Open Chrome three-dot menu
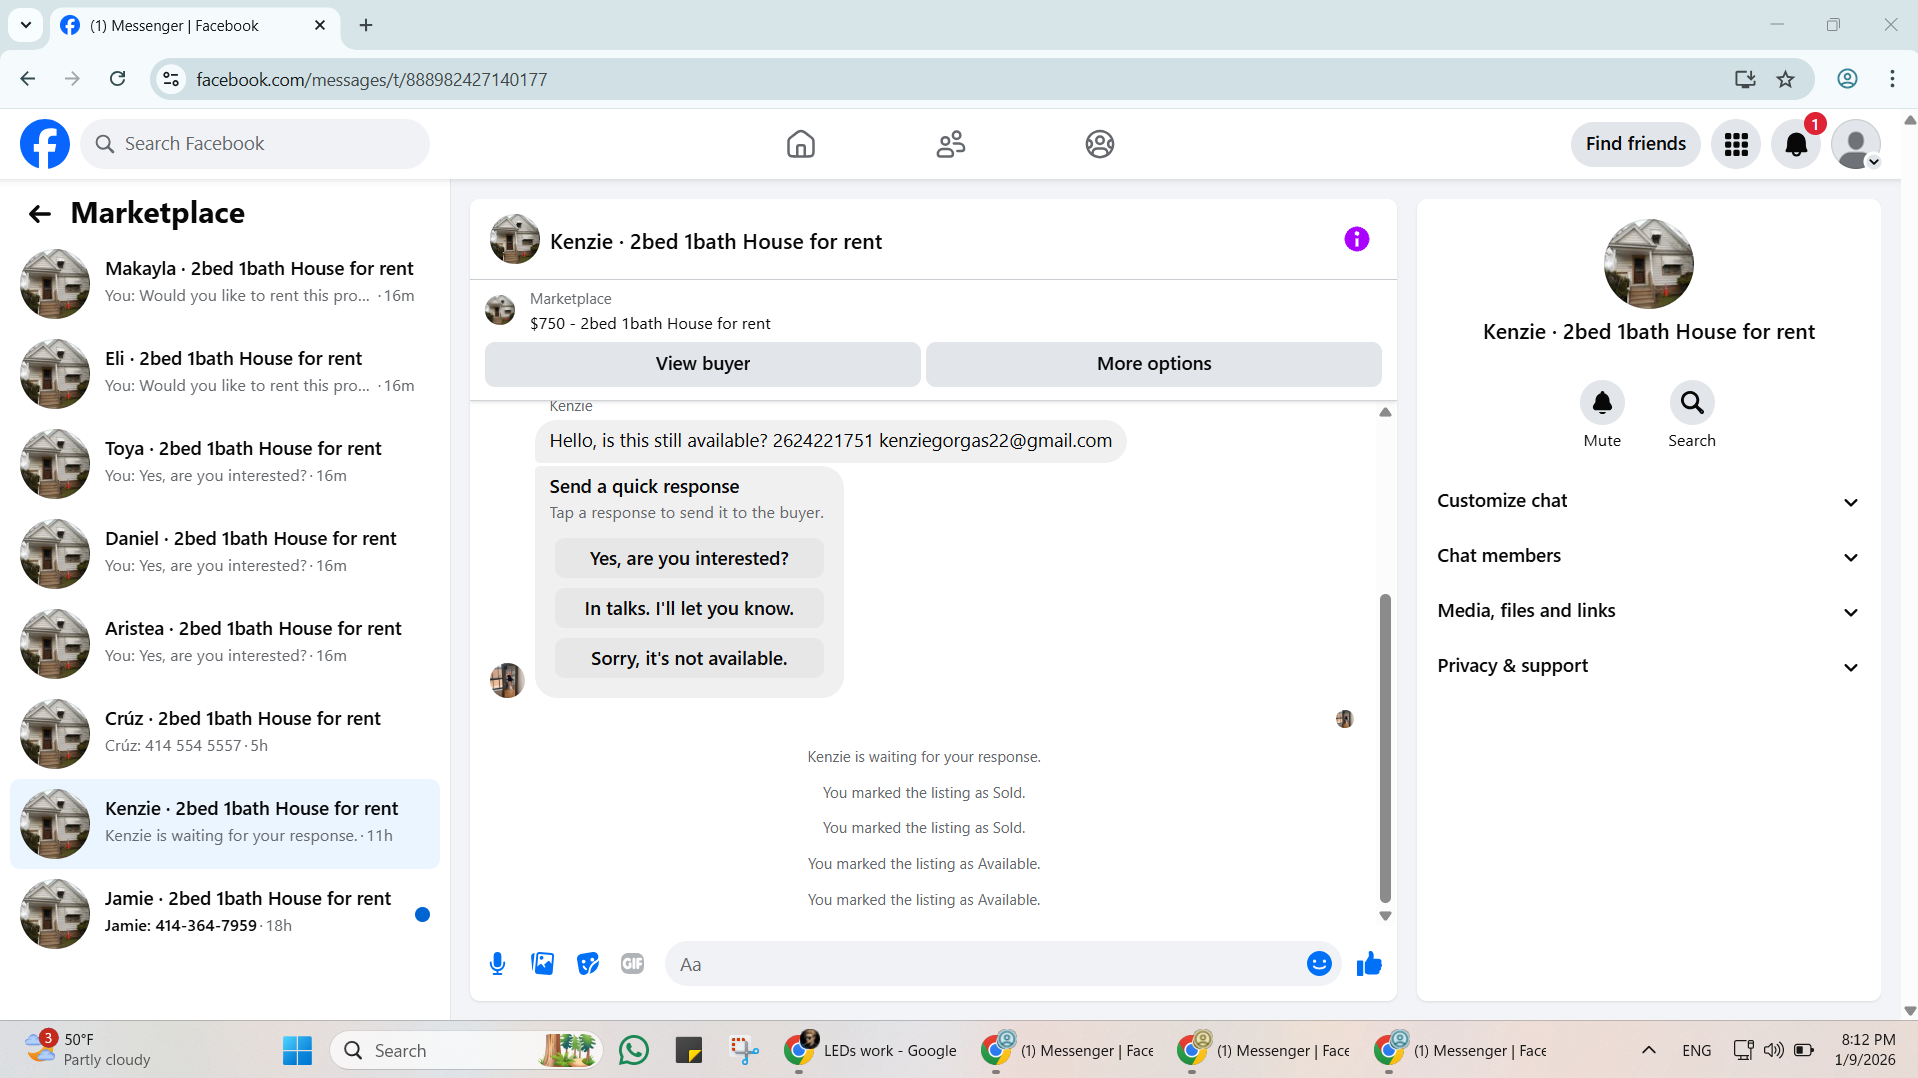Viewport: 1918px width, 1078px height. click(1892, 79)
